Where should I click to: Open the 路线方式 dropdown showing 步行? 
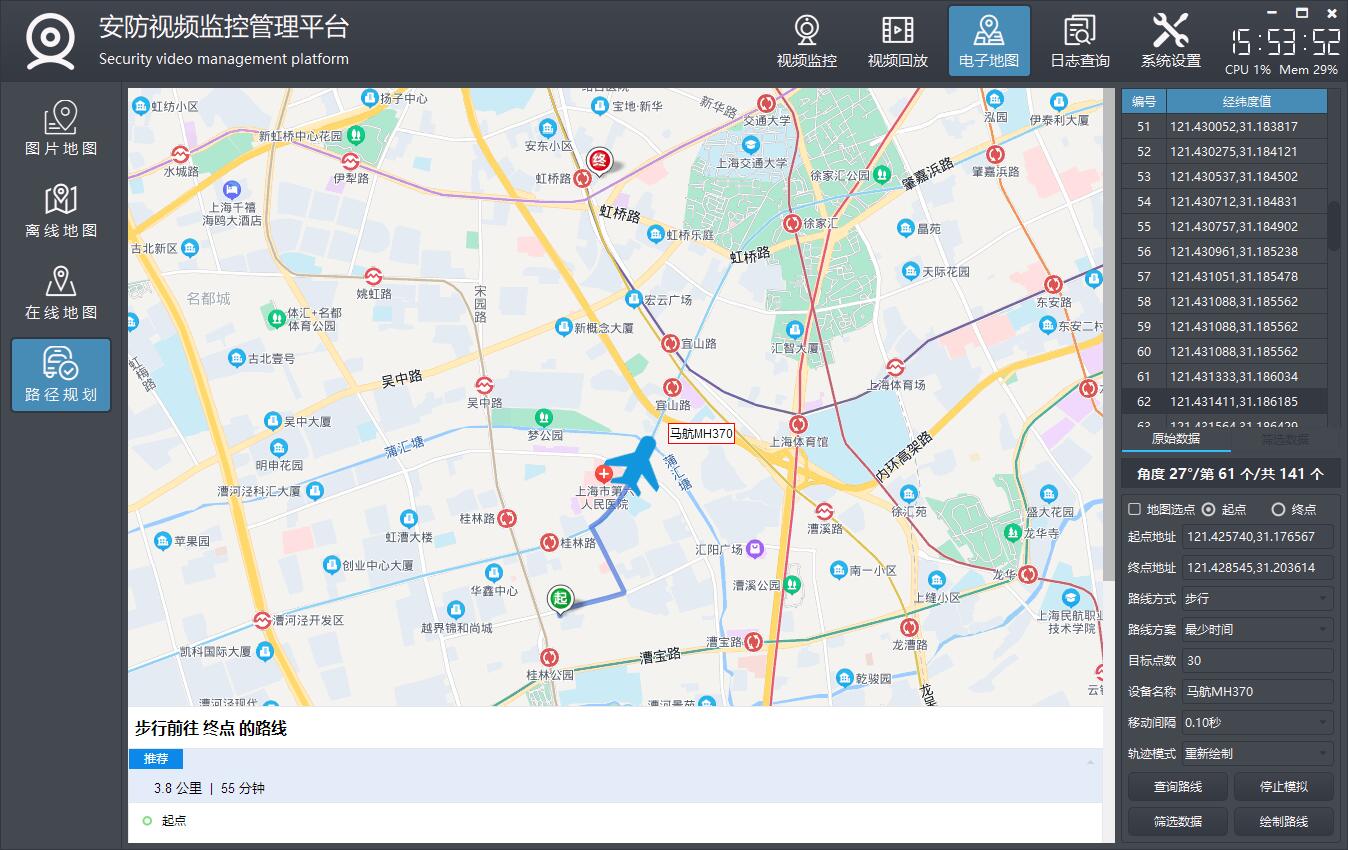(1257, 599)
